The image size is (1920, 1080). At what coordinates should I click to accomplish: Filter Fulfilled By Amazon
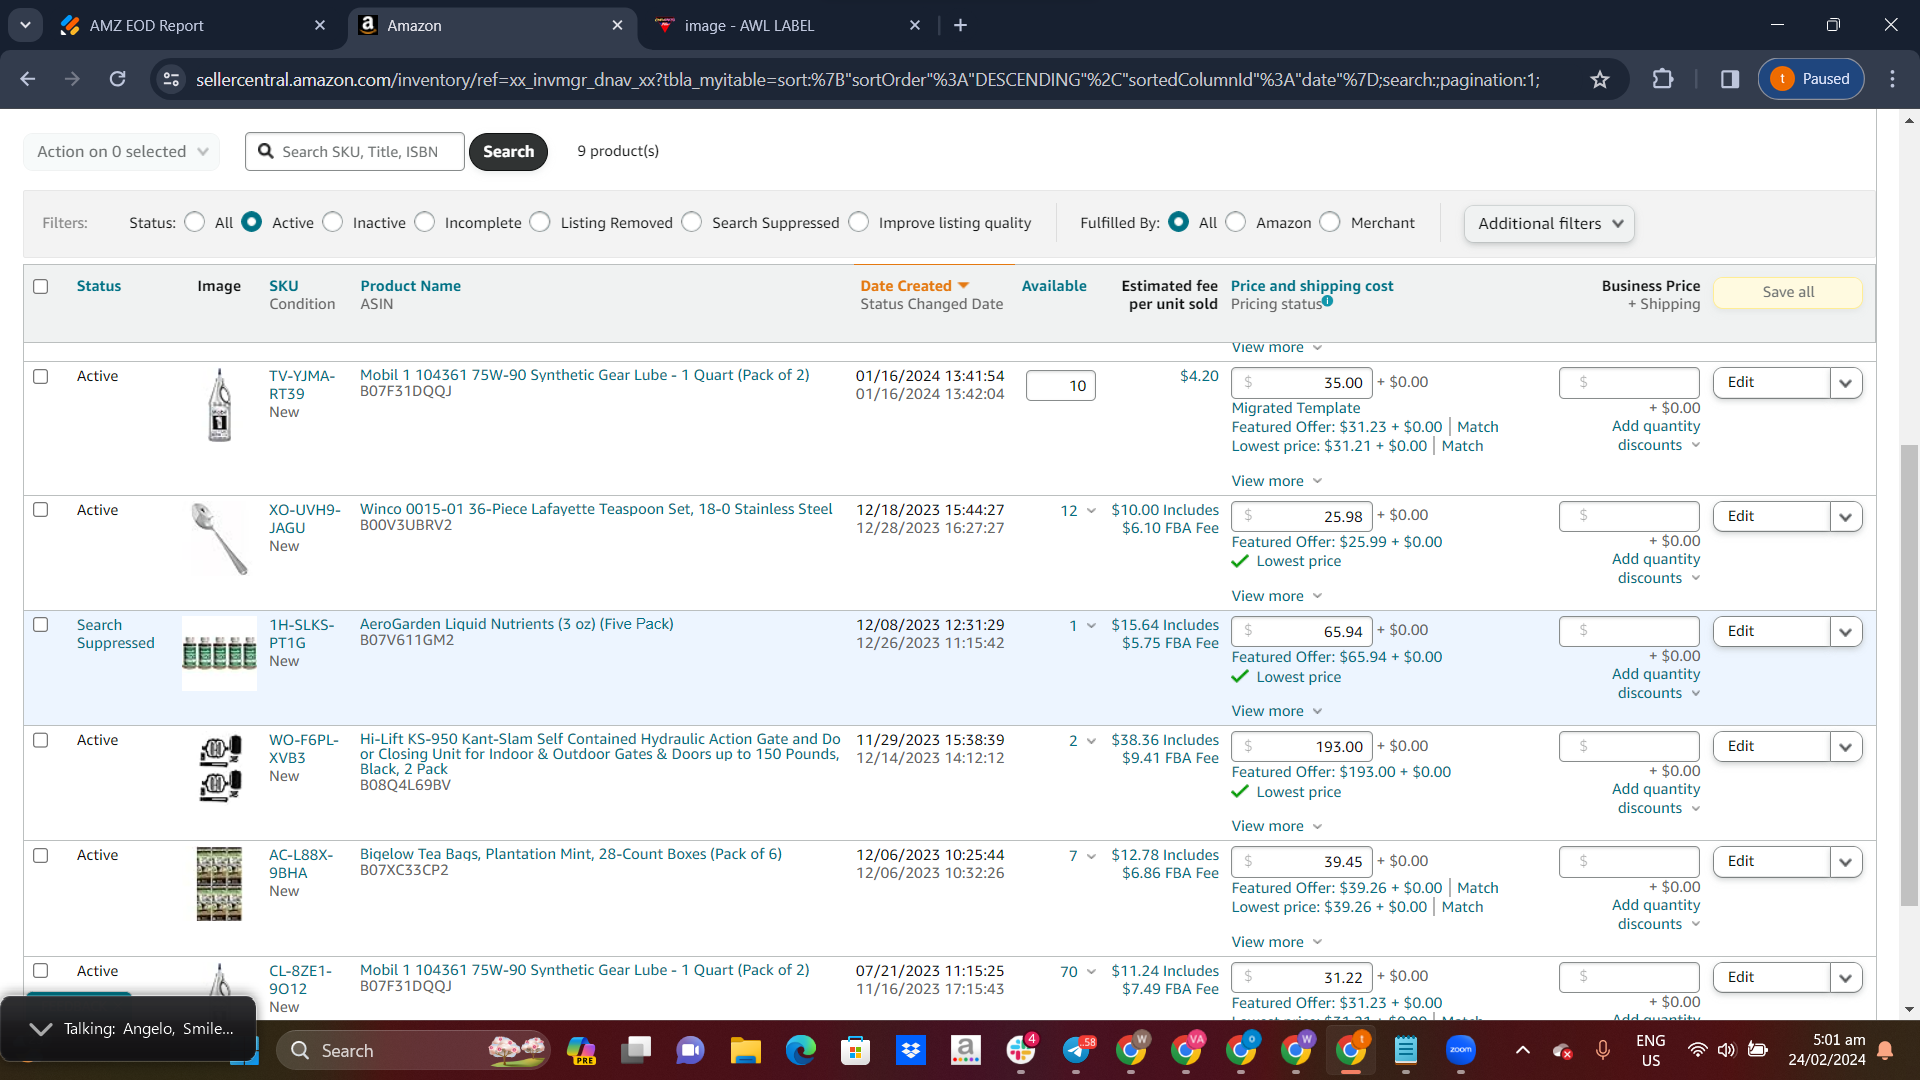[x=1236, y=222]
